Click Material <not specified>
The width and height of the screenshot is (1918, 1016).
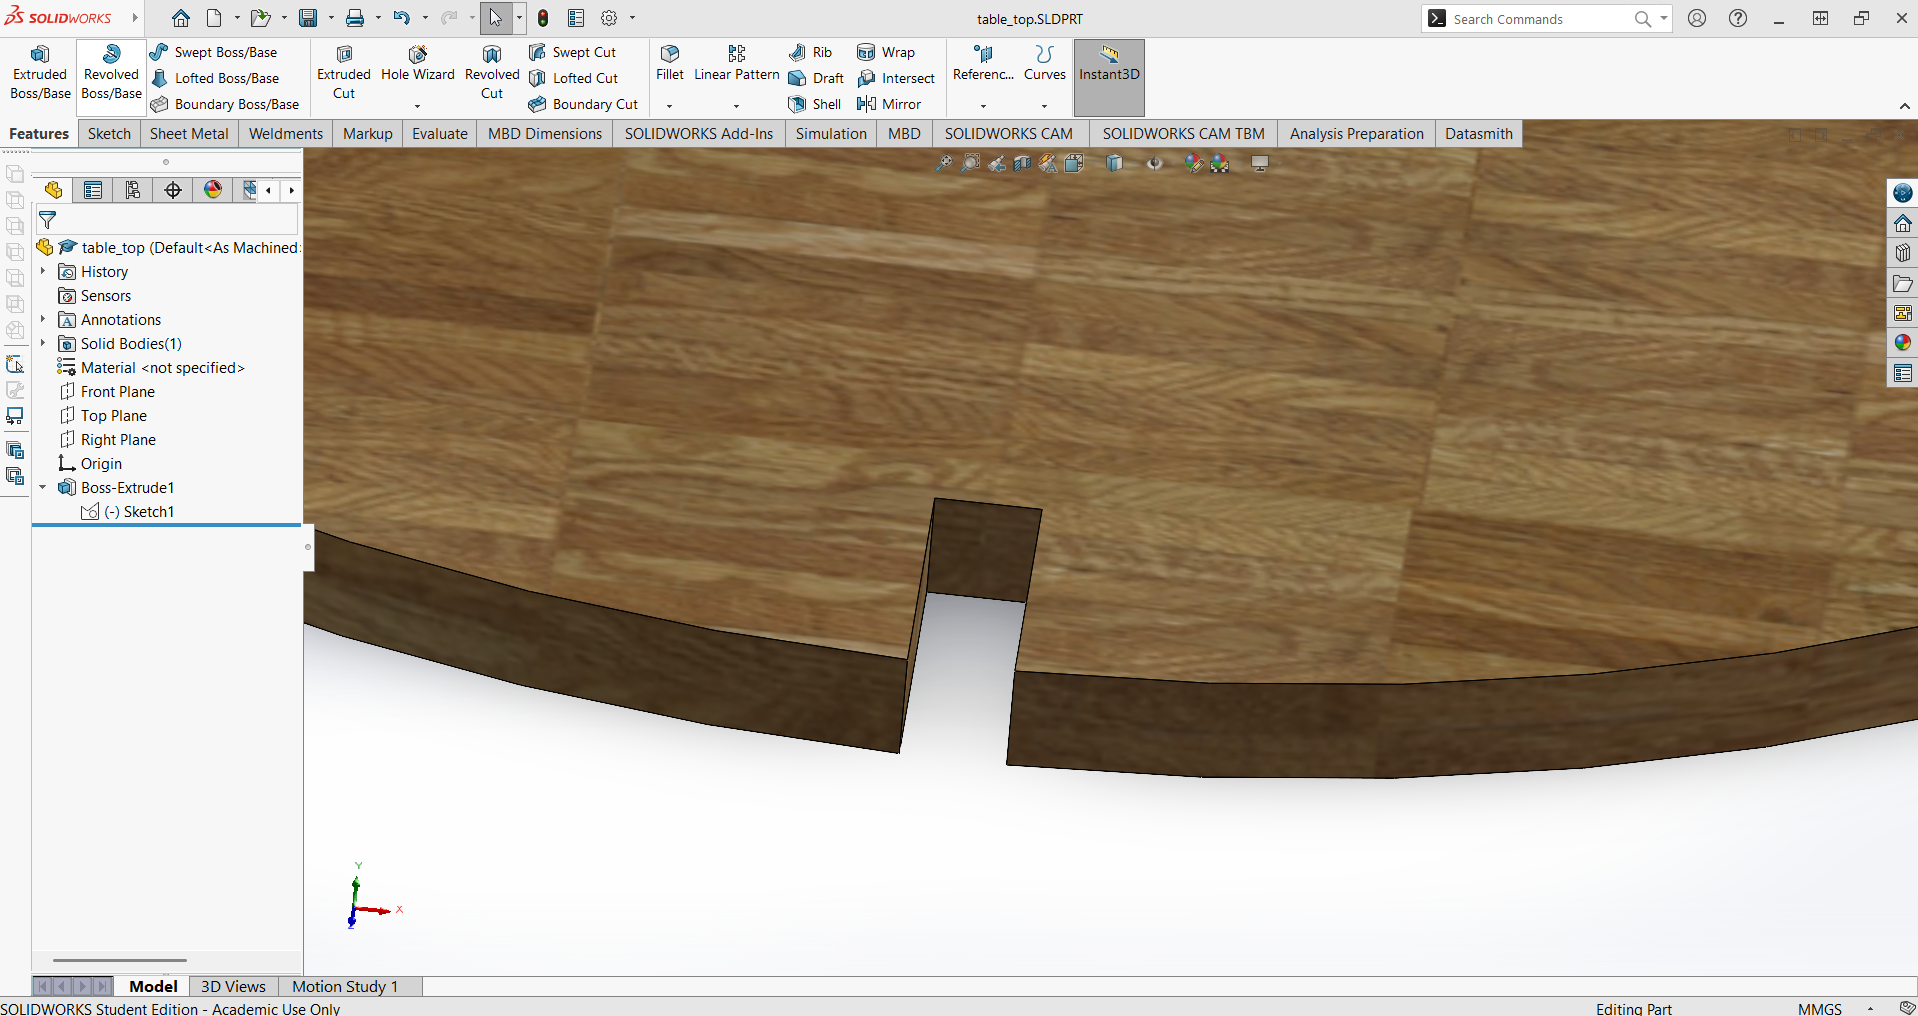(151, 367)
